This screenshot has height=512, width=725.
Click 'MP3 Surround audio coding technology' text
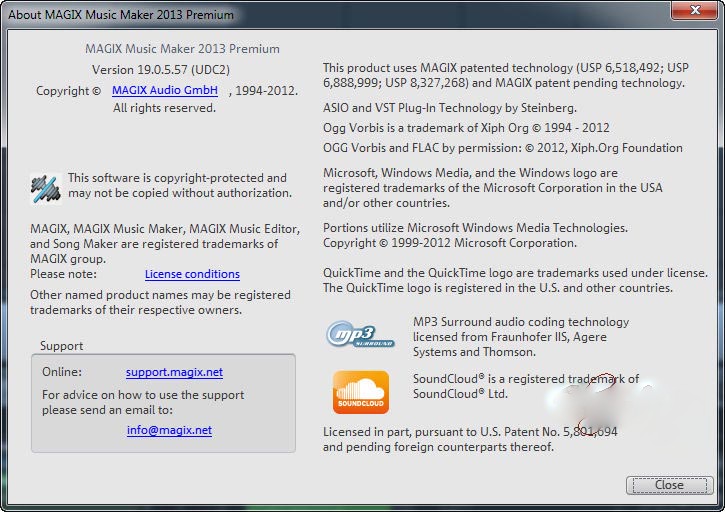(521, 322)
